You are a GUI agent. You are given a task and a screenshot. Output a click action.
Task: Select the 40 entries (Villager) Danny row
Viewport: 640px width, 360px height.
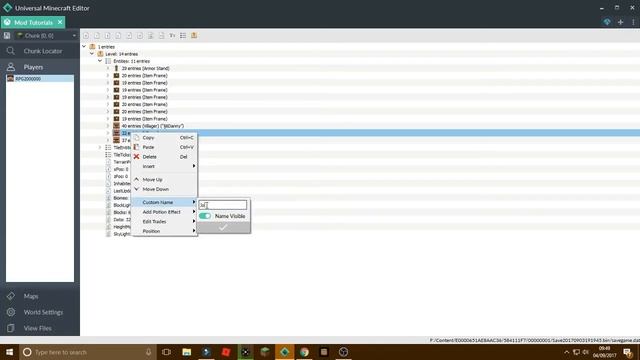(x=153, y=126)
